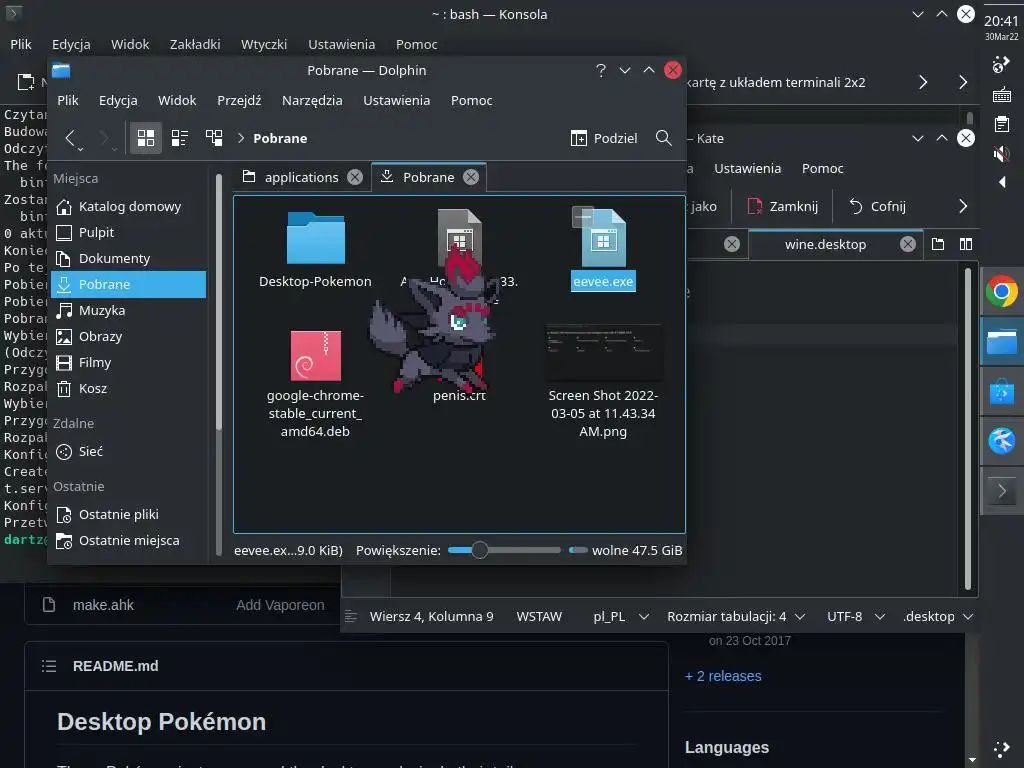Screen dimensions: 1024x768
Task: Open Obrazy in the Places sidebar
Action: tap(129, 337)
